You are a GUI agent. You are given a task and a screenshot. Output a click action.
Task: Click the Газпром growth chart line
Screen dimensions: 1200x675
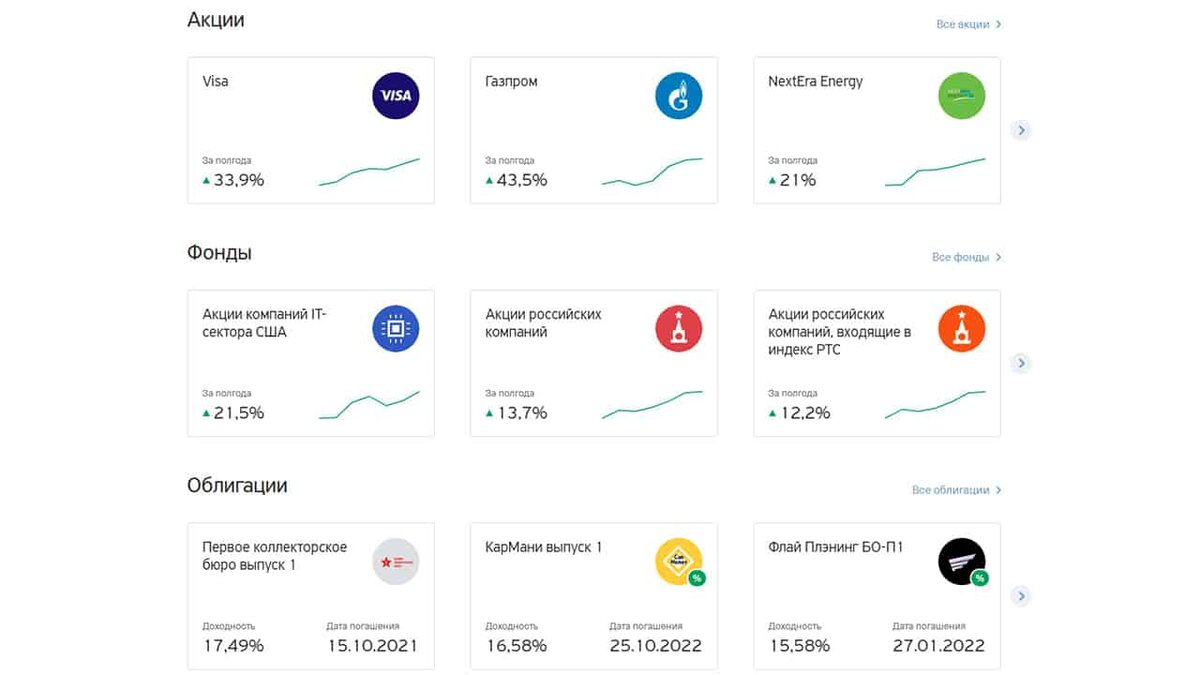(652, 171)
